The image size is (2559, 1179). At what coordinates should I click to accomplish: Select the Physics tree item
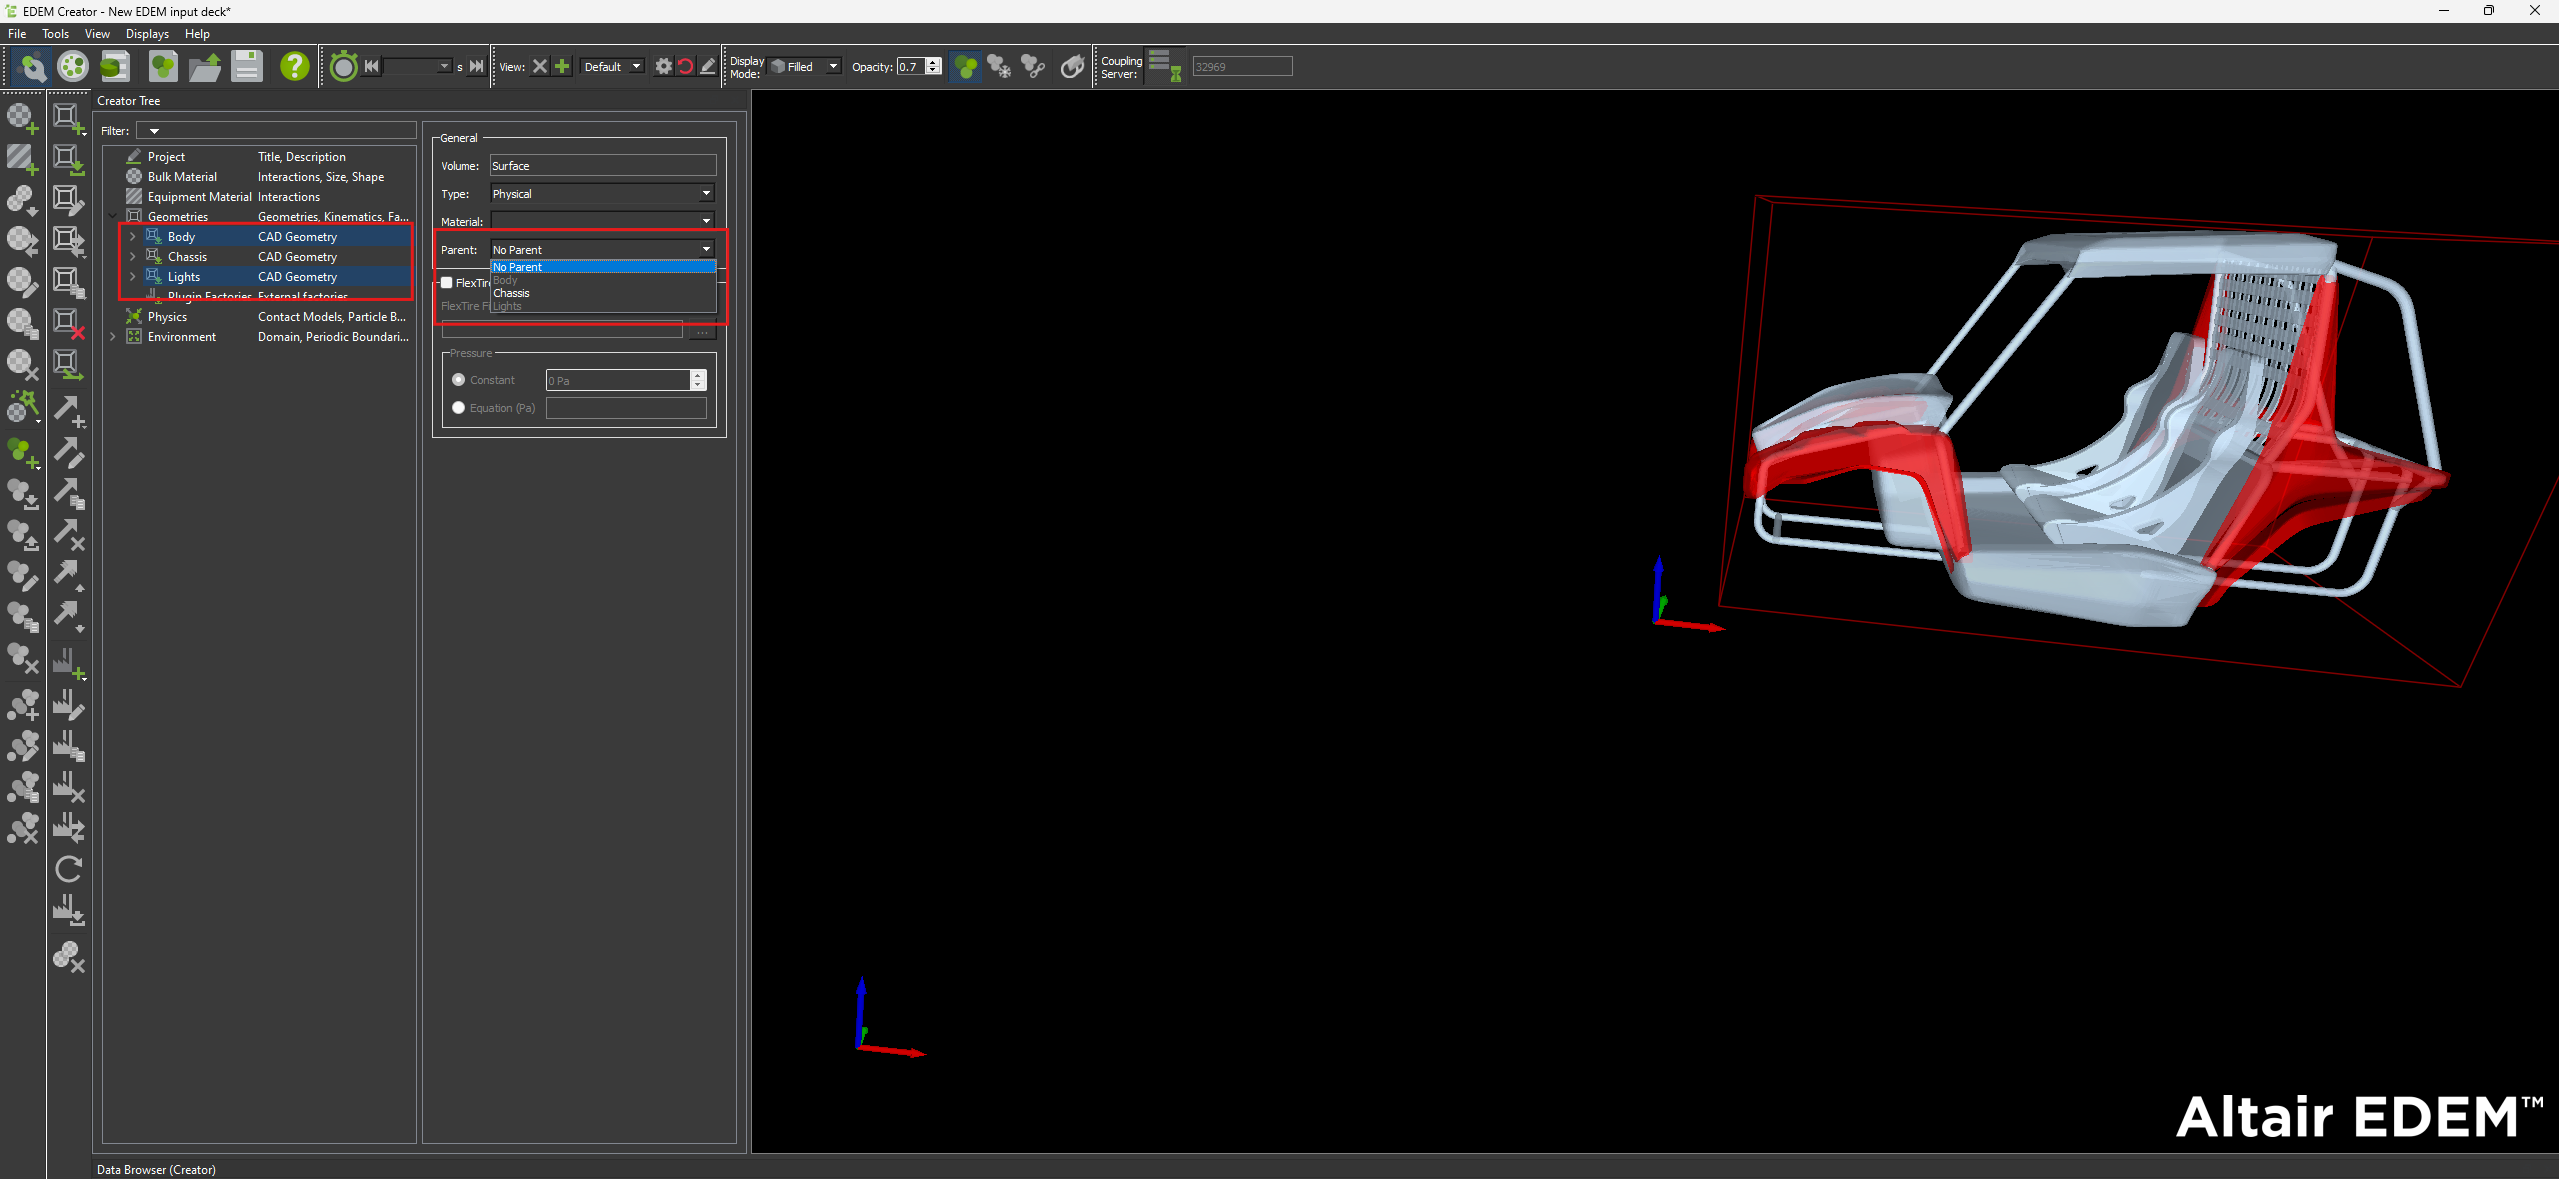[x=167, y=317]
